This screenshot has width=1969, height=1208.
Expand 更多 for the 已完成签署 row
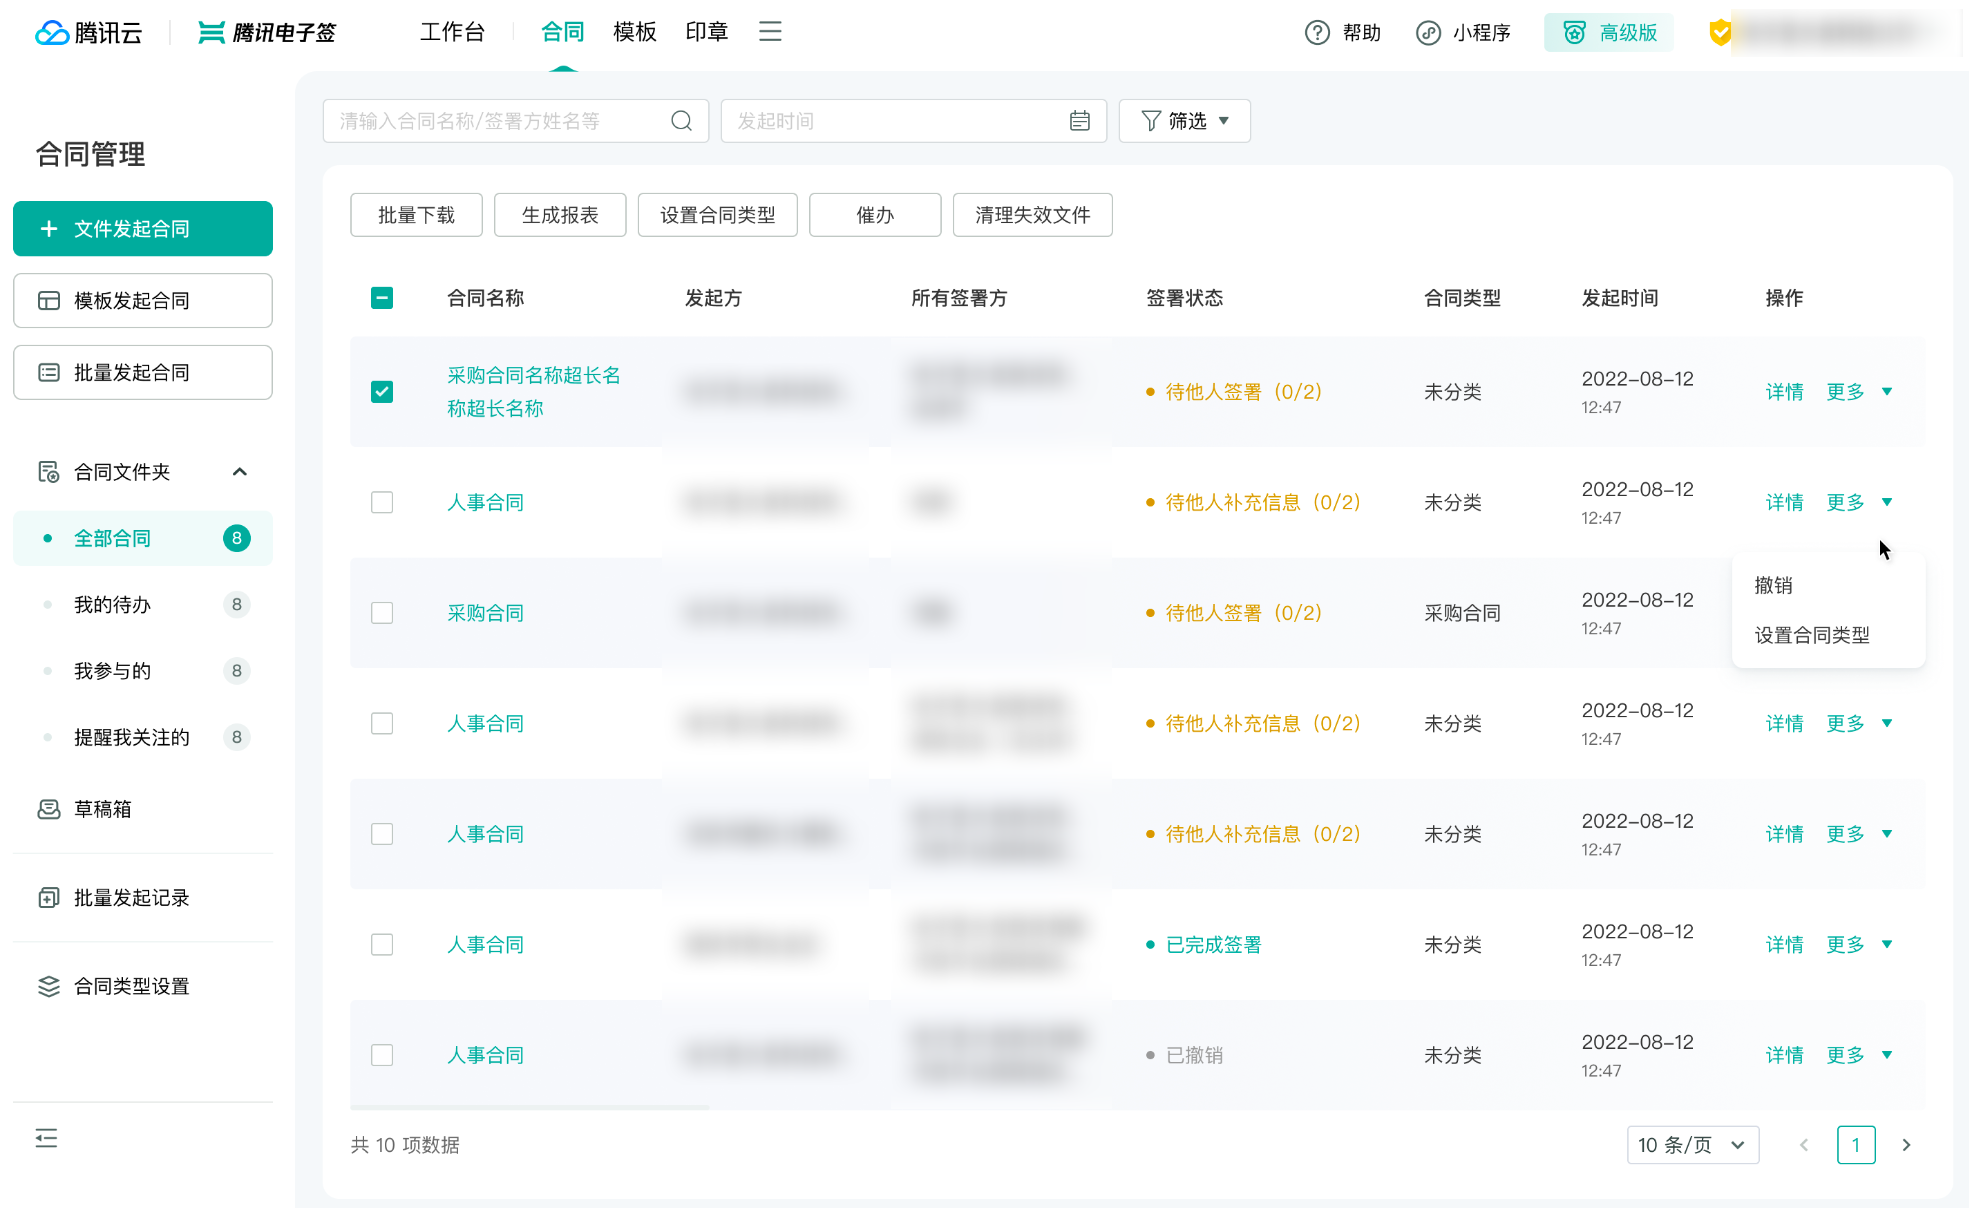(x=1859, y=945)
